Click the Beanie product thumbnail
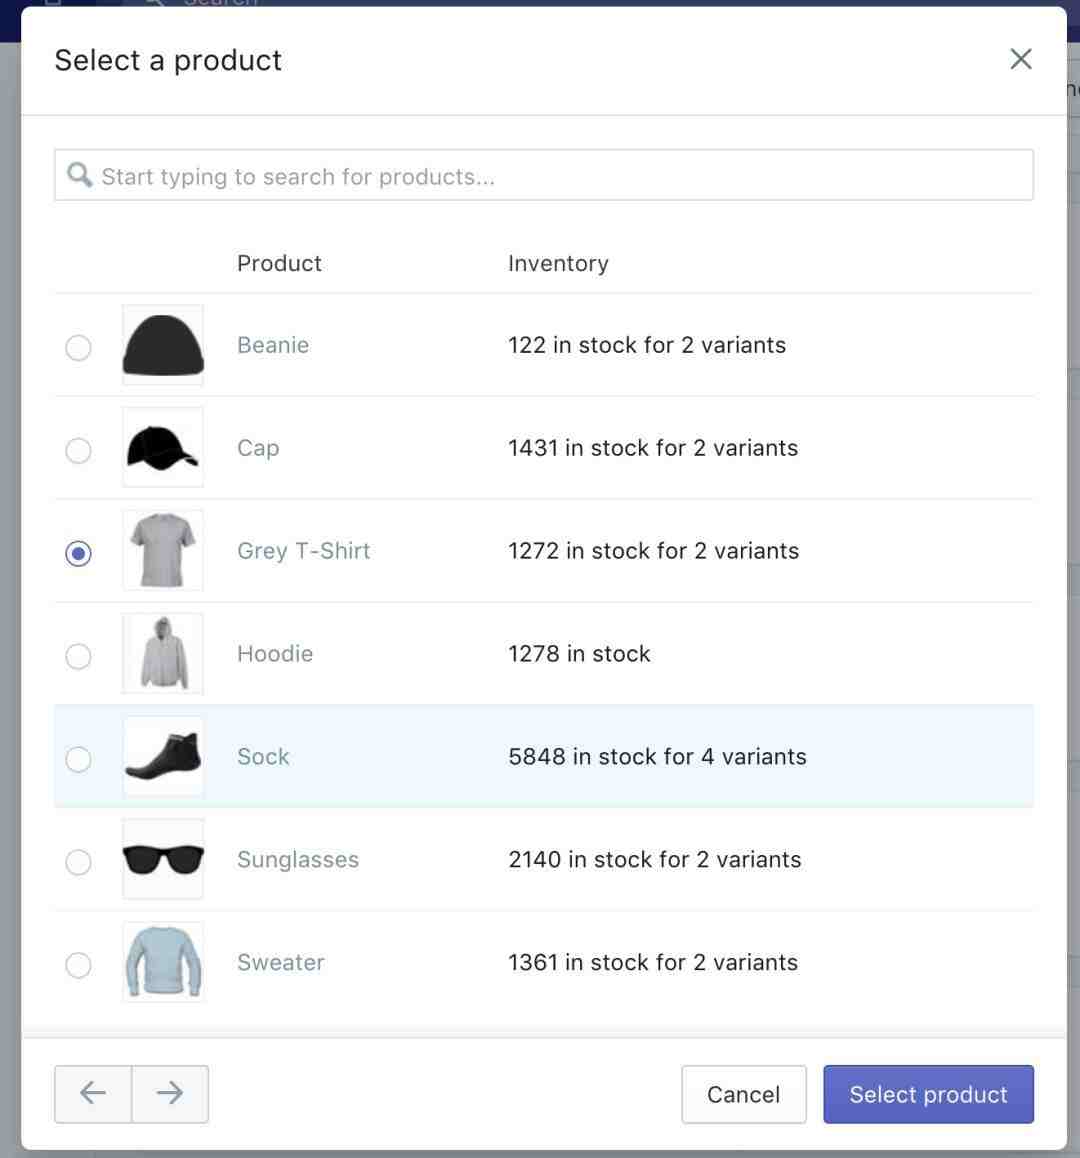Viewport: 1080px width, 1158px height. tap(163, 345)
